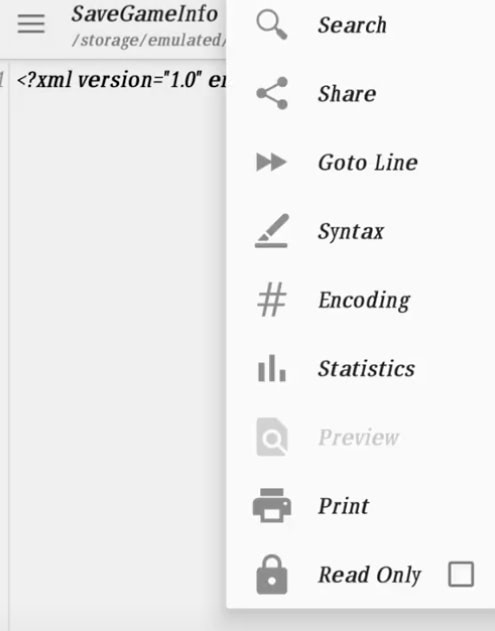Select the Search menu entry
The height and width of the screenshot is (631, 495).
pos(361,25)
